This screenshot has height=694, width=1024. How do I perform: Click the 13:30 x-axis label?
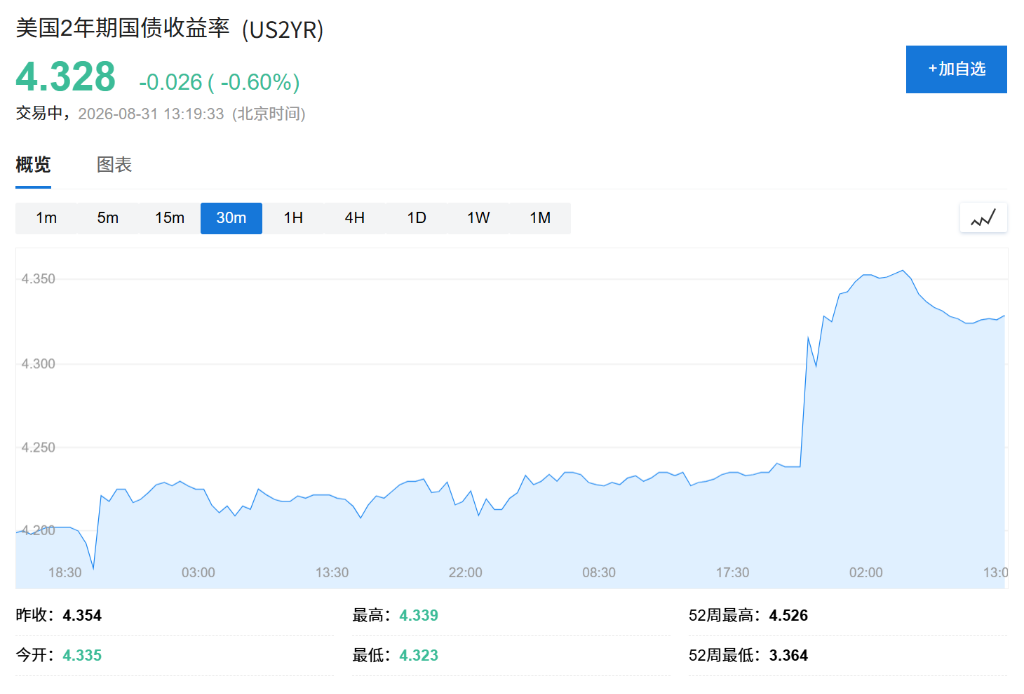coord(332,573)
